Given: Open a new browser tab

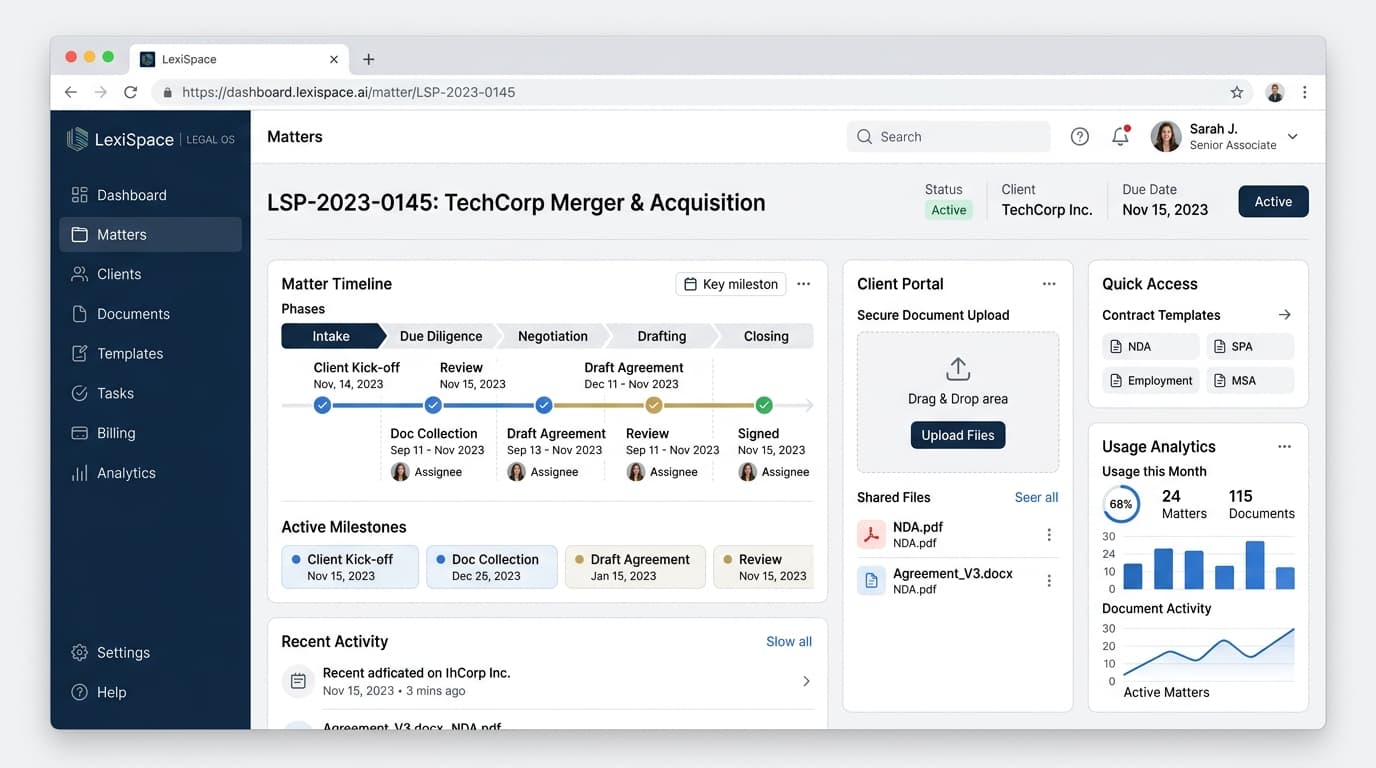Looking at the screenshot, I should (x=368, y=59).
